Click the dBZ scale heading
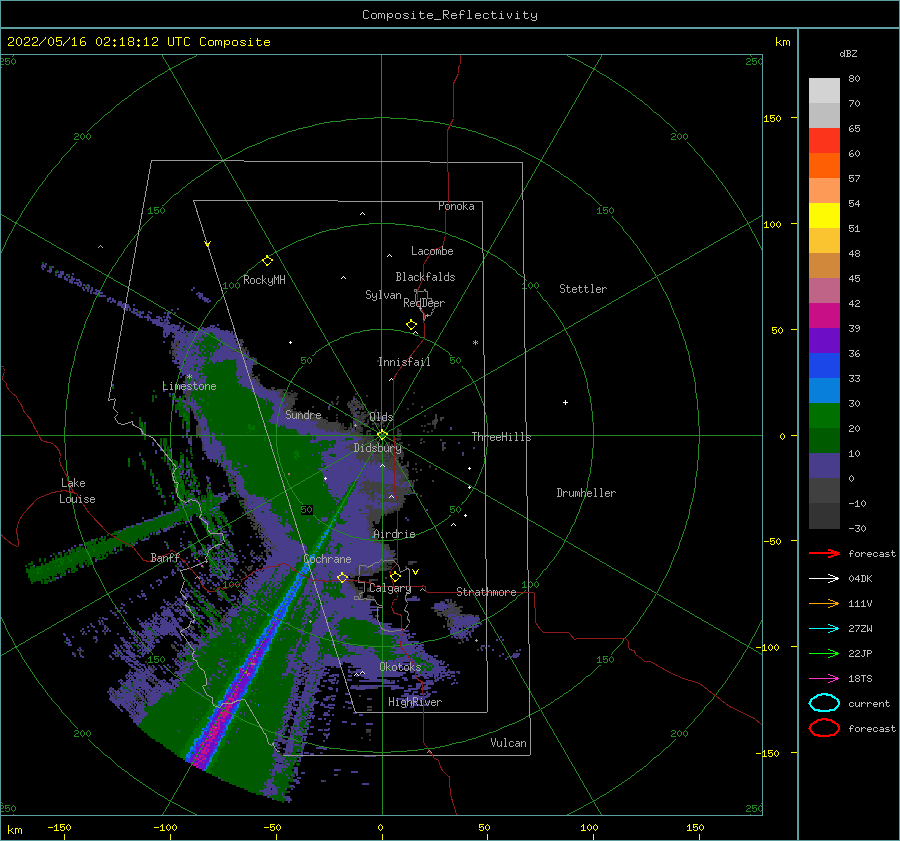Screen dimensions: 900x841 tap(848, 53)
